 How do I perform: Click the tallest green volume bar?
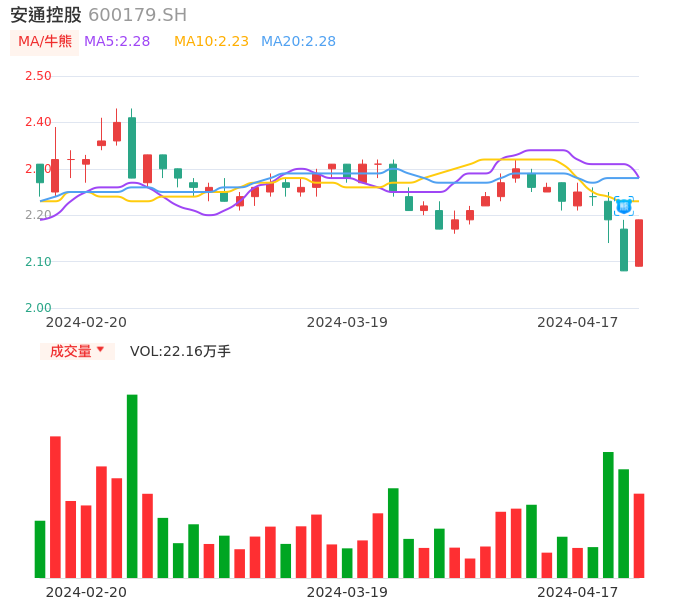(x=132, y=486)
